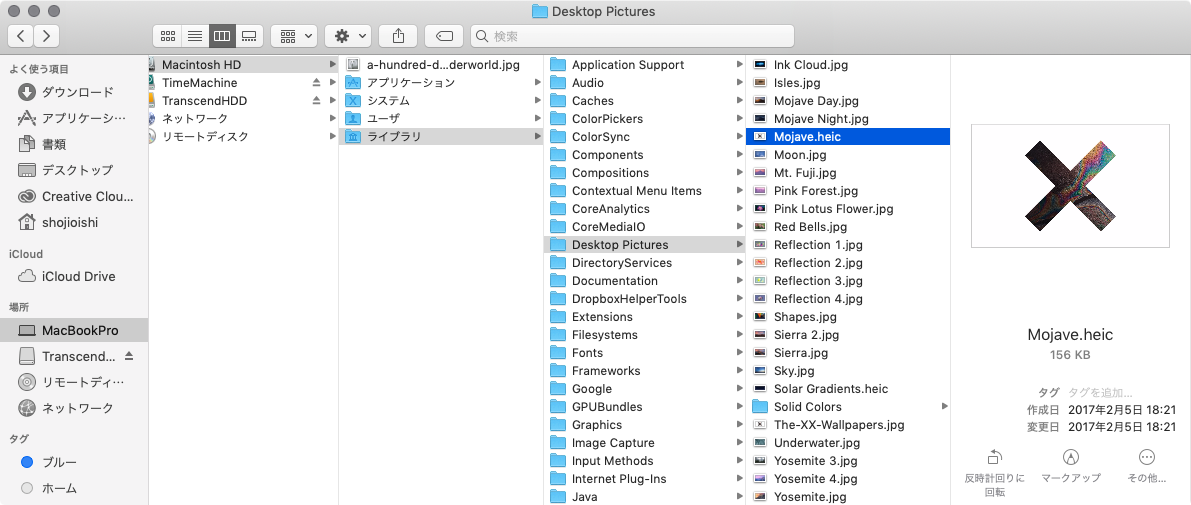Click the Mojave.heic preview thumbnail

click(1070, 187)
